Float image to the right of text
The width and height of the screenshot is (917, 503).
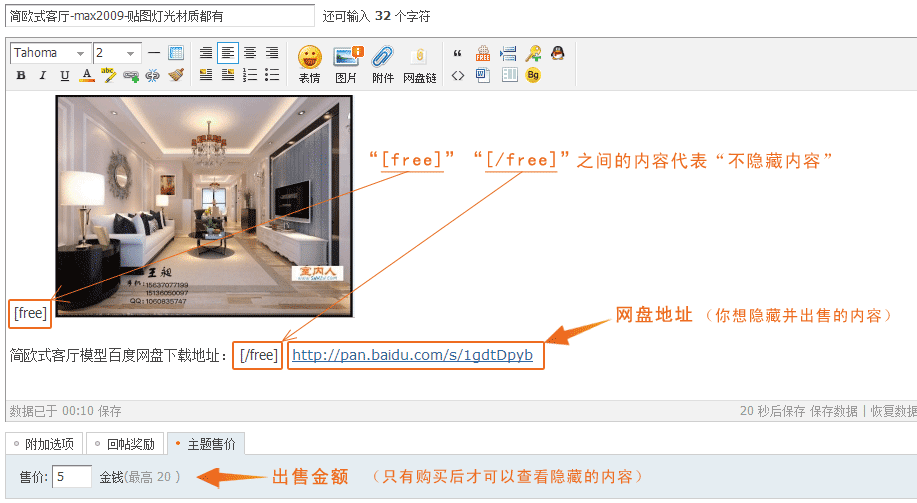coord(227,75)
